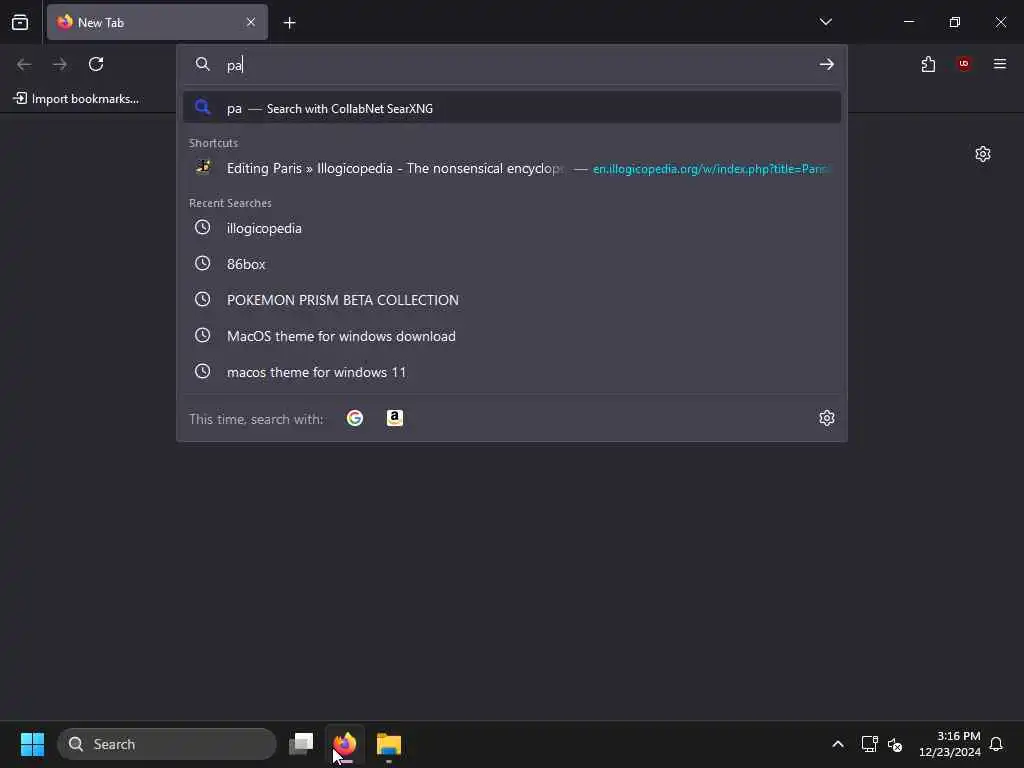The width and height of the screenshot is (1024, 768).
Task: Search this time with Google
Action: click(x=355, y=418)
